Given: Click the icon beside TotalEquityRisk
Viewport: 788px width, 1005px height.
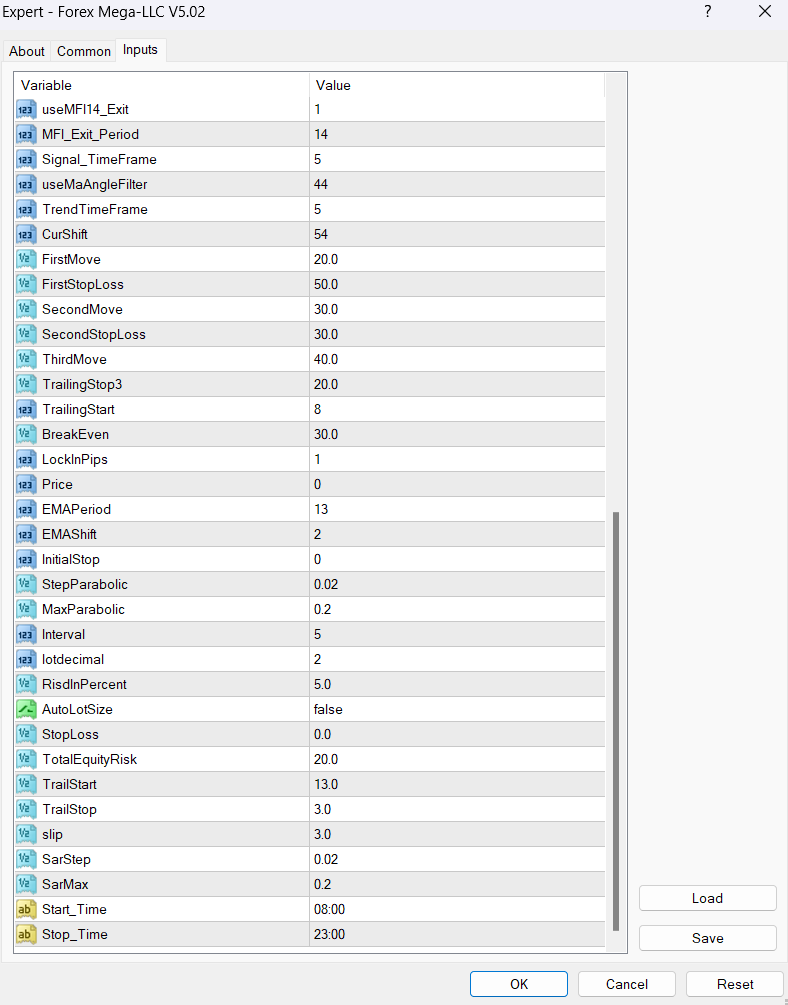Looking at the screenshot, I should pos(26,760).
